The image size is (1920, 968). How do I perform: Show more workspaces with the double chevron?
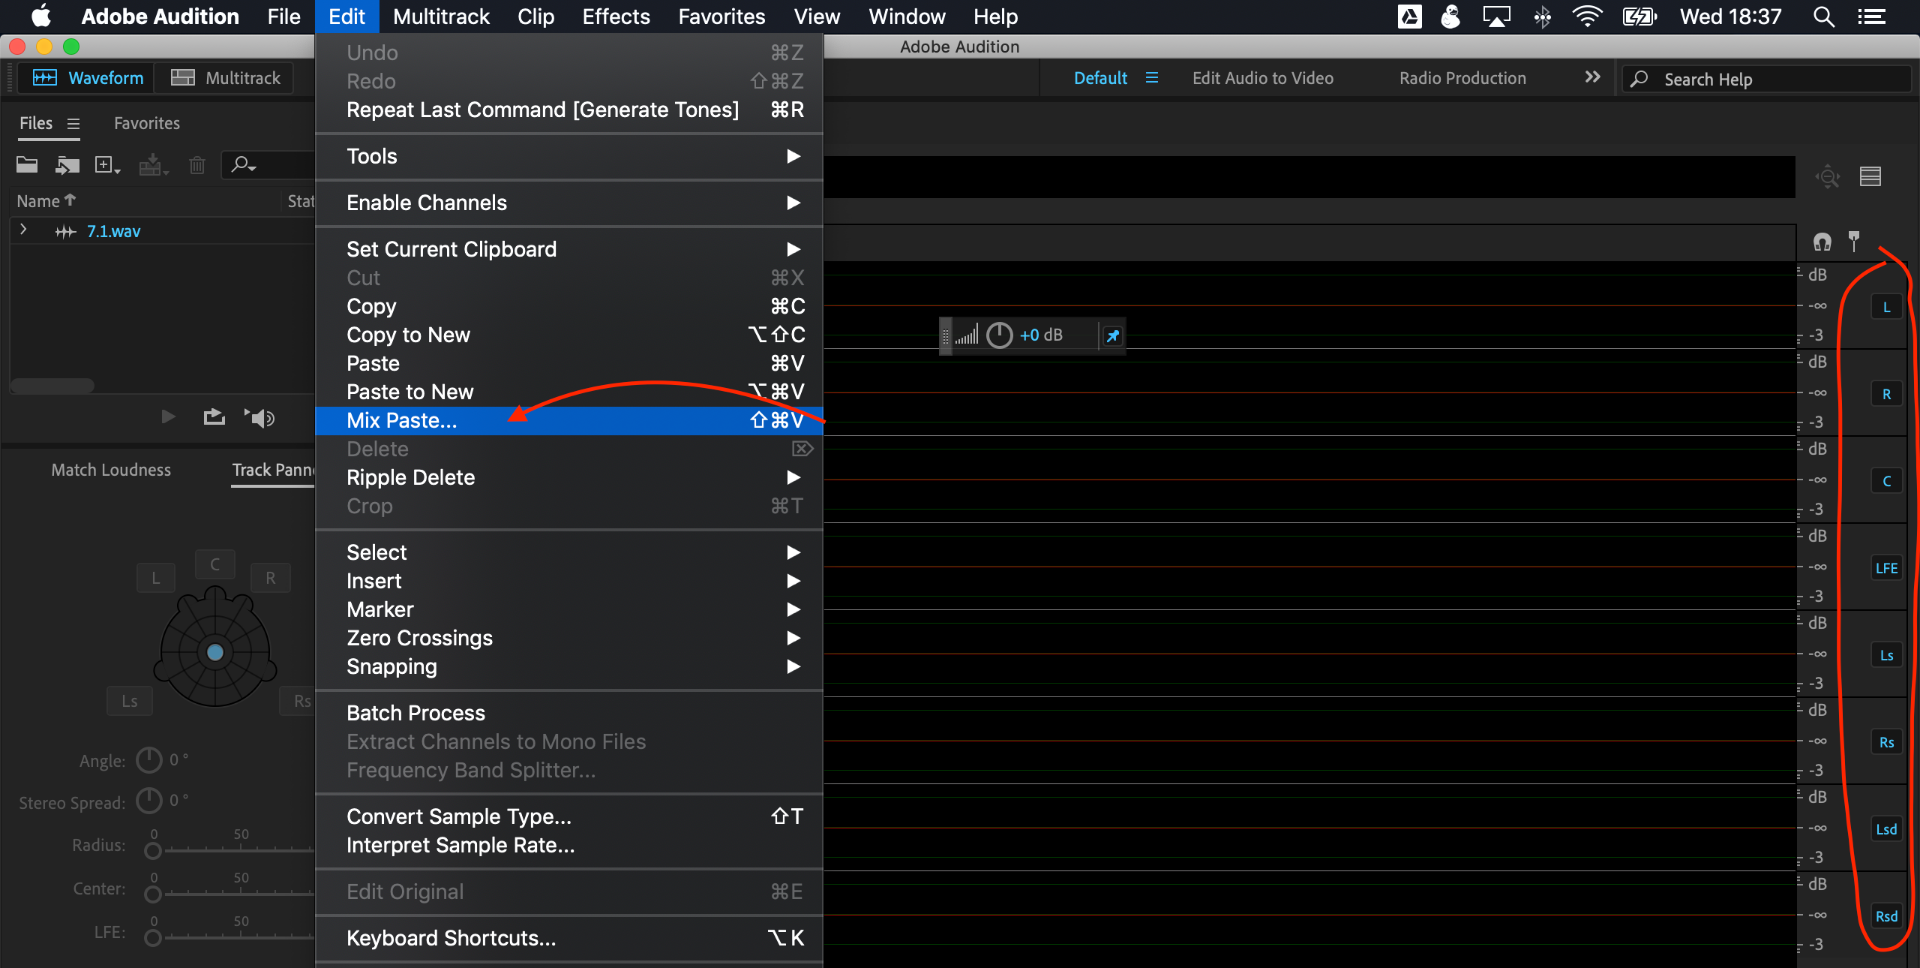click(x=1592, y=77)
